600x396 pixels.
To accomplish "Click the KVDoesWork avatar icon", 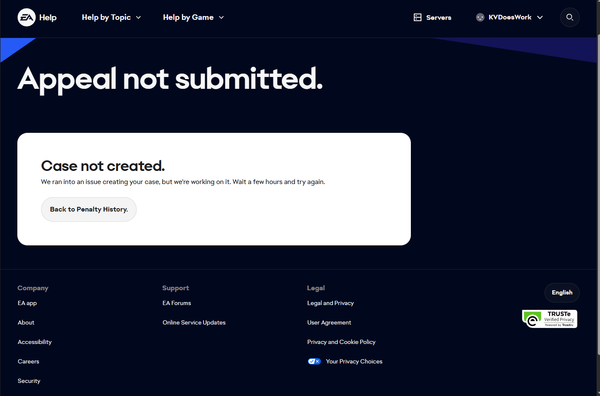I will pos(480,17).
